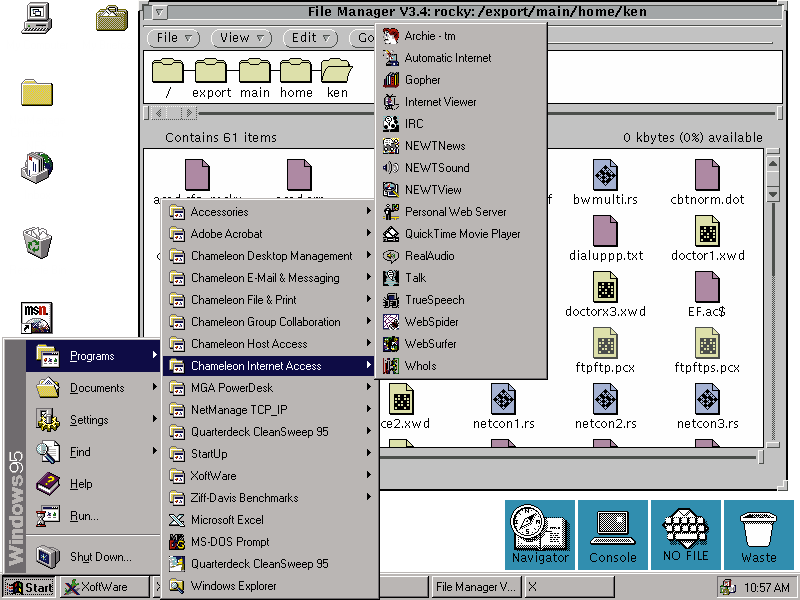The width and height of the screenshot is (800, 600).
Task: Launch TrueSpeech
Action: pyautogui.click(x=461, y=299)
